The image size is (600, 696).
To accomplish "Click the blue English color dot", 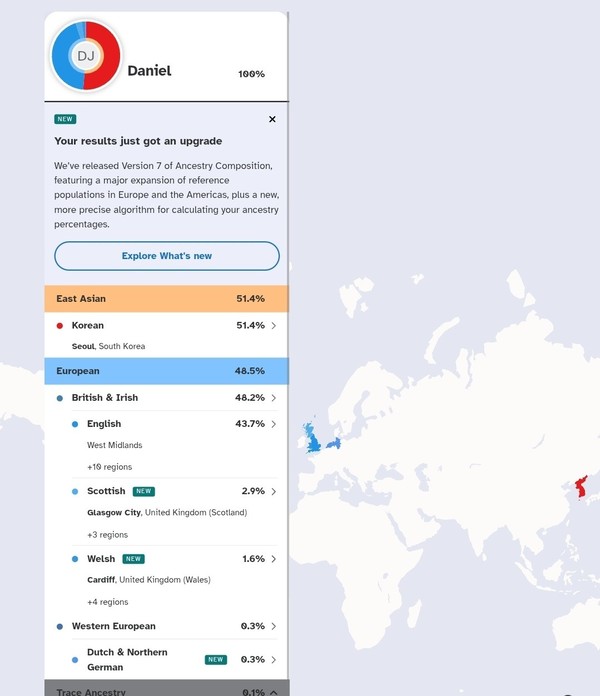I will (75, 424).
